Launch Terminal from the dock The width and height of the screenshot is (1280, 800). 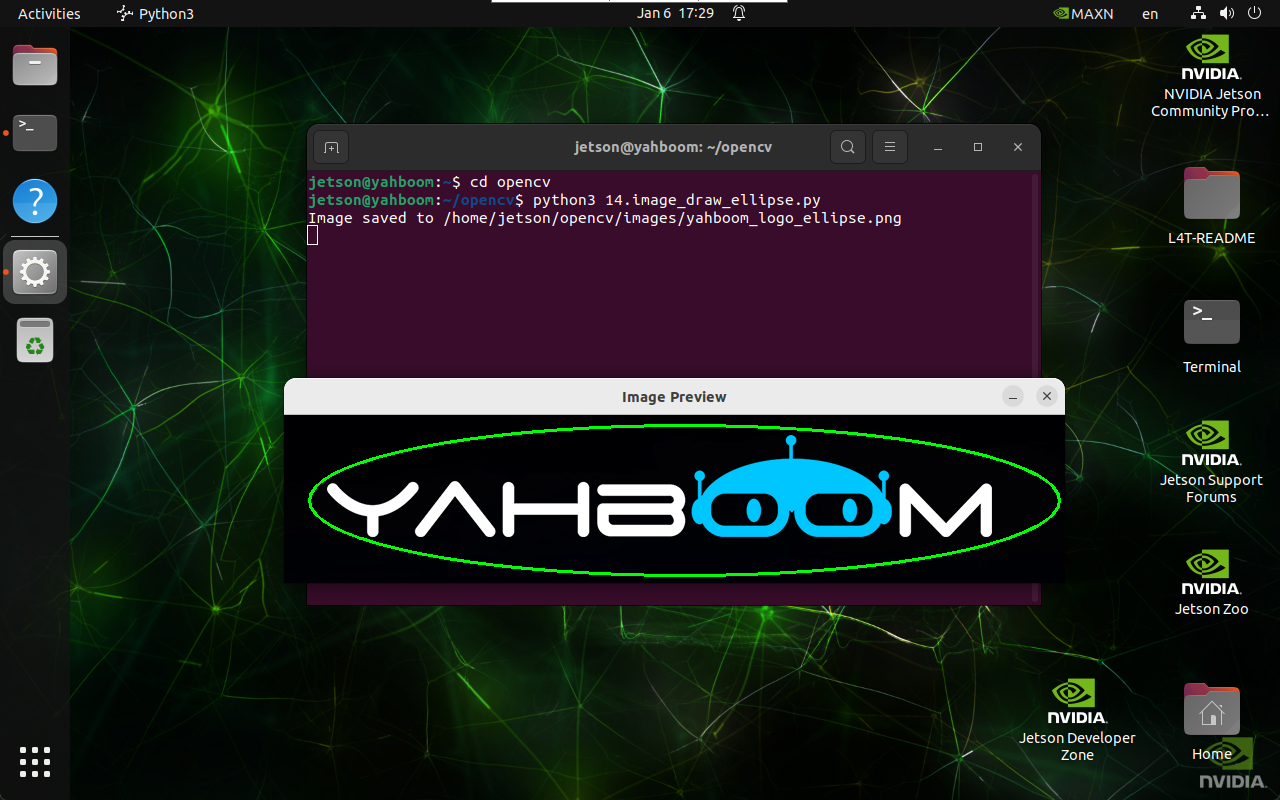35,132
